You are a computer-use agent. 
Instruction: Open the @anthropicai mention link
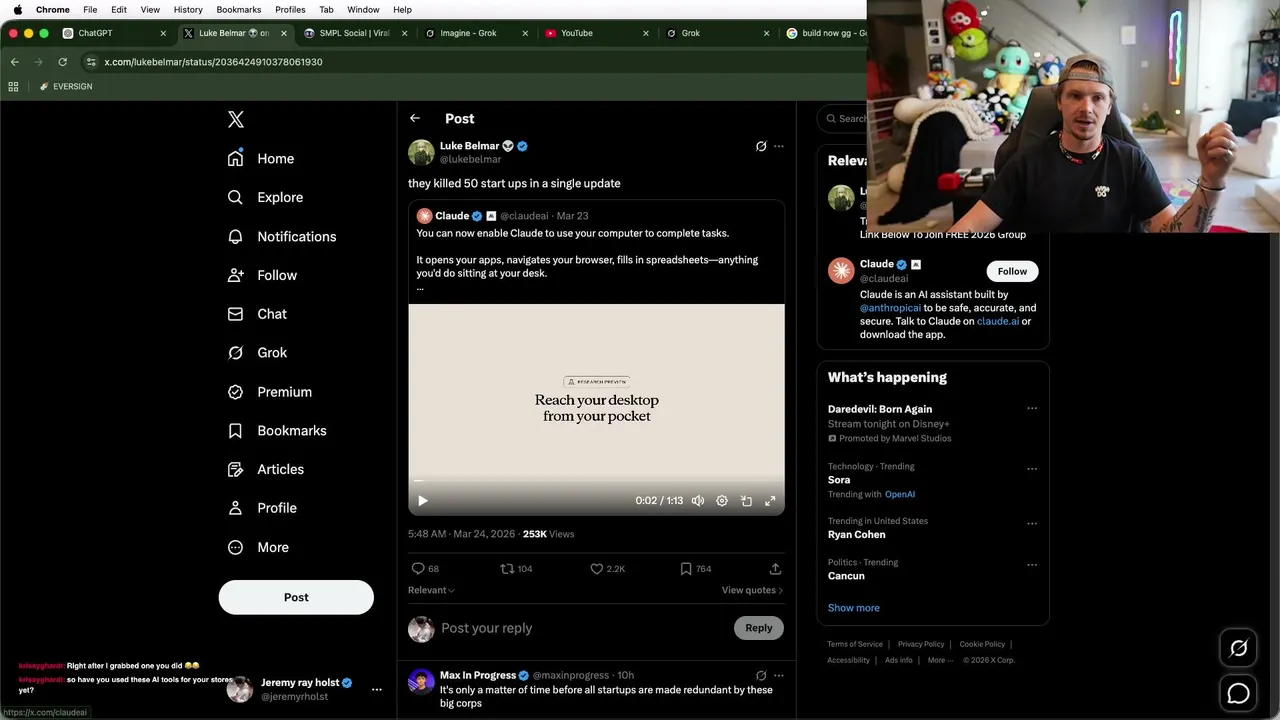coord(890,308)
